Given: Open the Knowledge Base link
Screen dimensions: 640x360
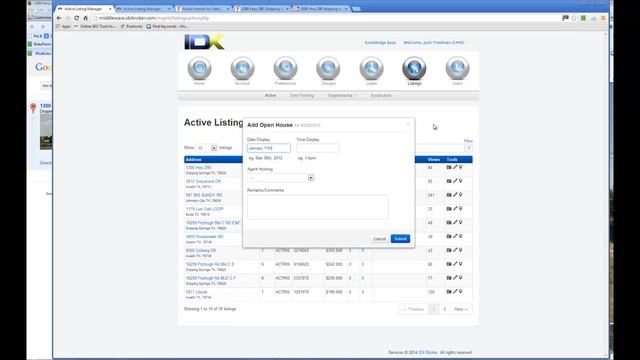Looking at the screenshot, I should [x=380, y=42].
